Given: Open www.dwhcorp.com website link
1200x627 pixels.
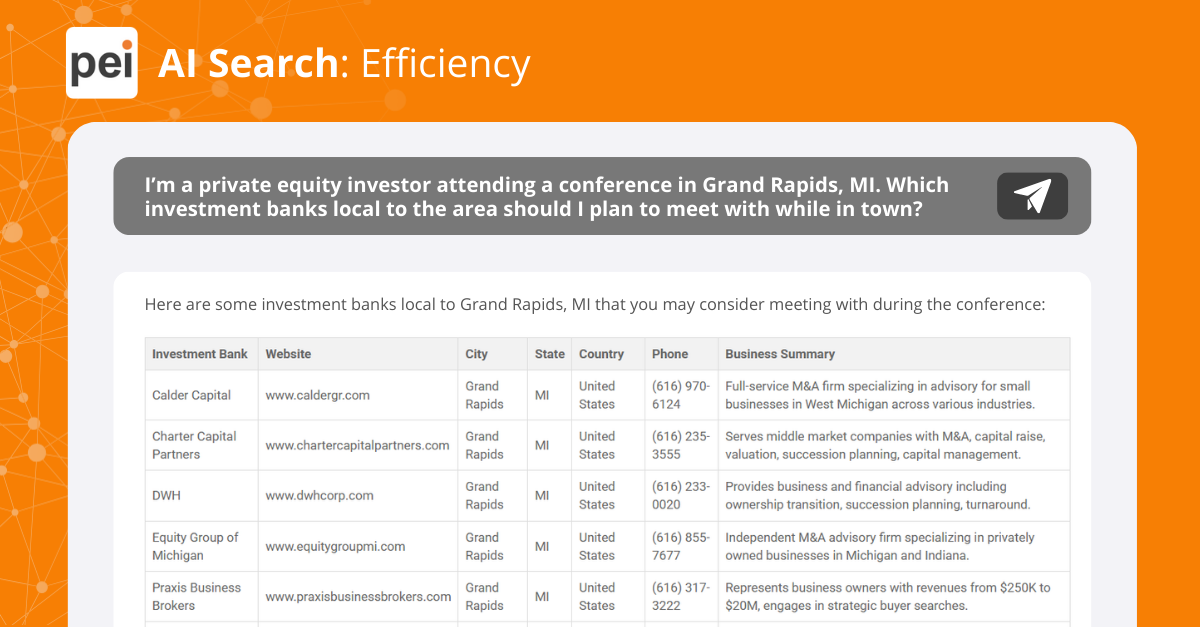Looking at the screenshot, I should click(320, 495).
